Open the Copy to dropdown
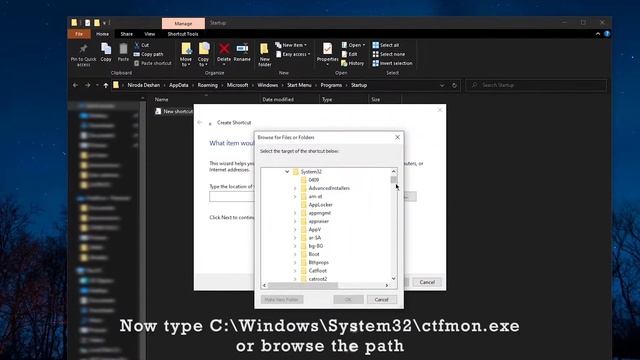The image size is (640, 360). (x=204, y=54)
